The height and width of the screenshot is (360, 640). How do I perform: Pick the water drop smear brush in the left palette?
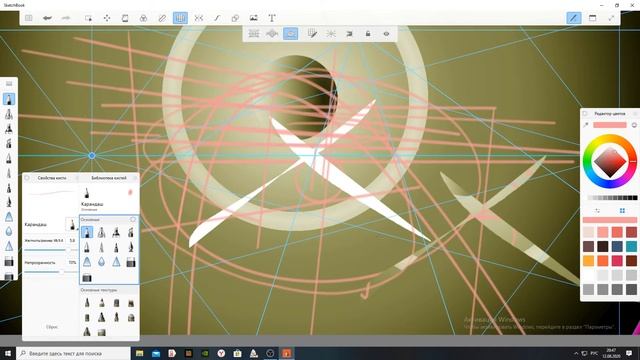(9, 231)
